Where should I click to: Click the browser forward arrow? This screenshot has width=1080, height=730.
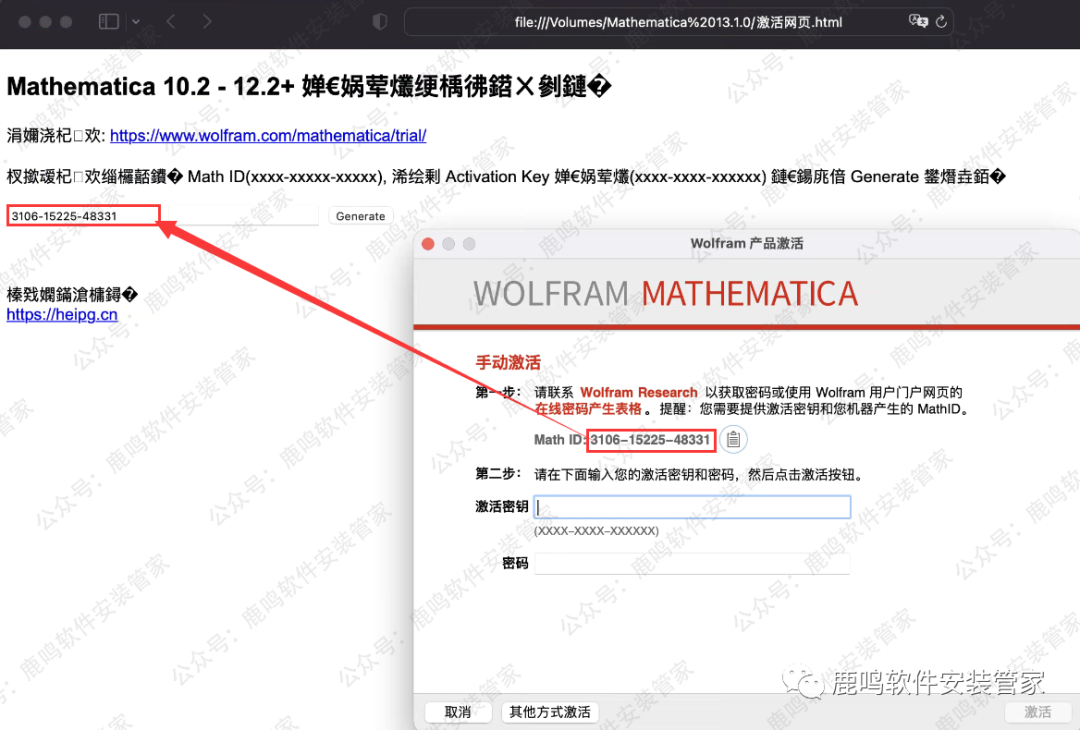tap(206, 22)
